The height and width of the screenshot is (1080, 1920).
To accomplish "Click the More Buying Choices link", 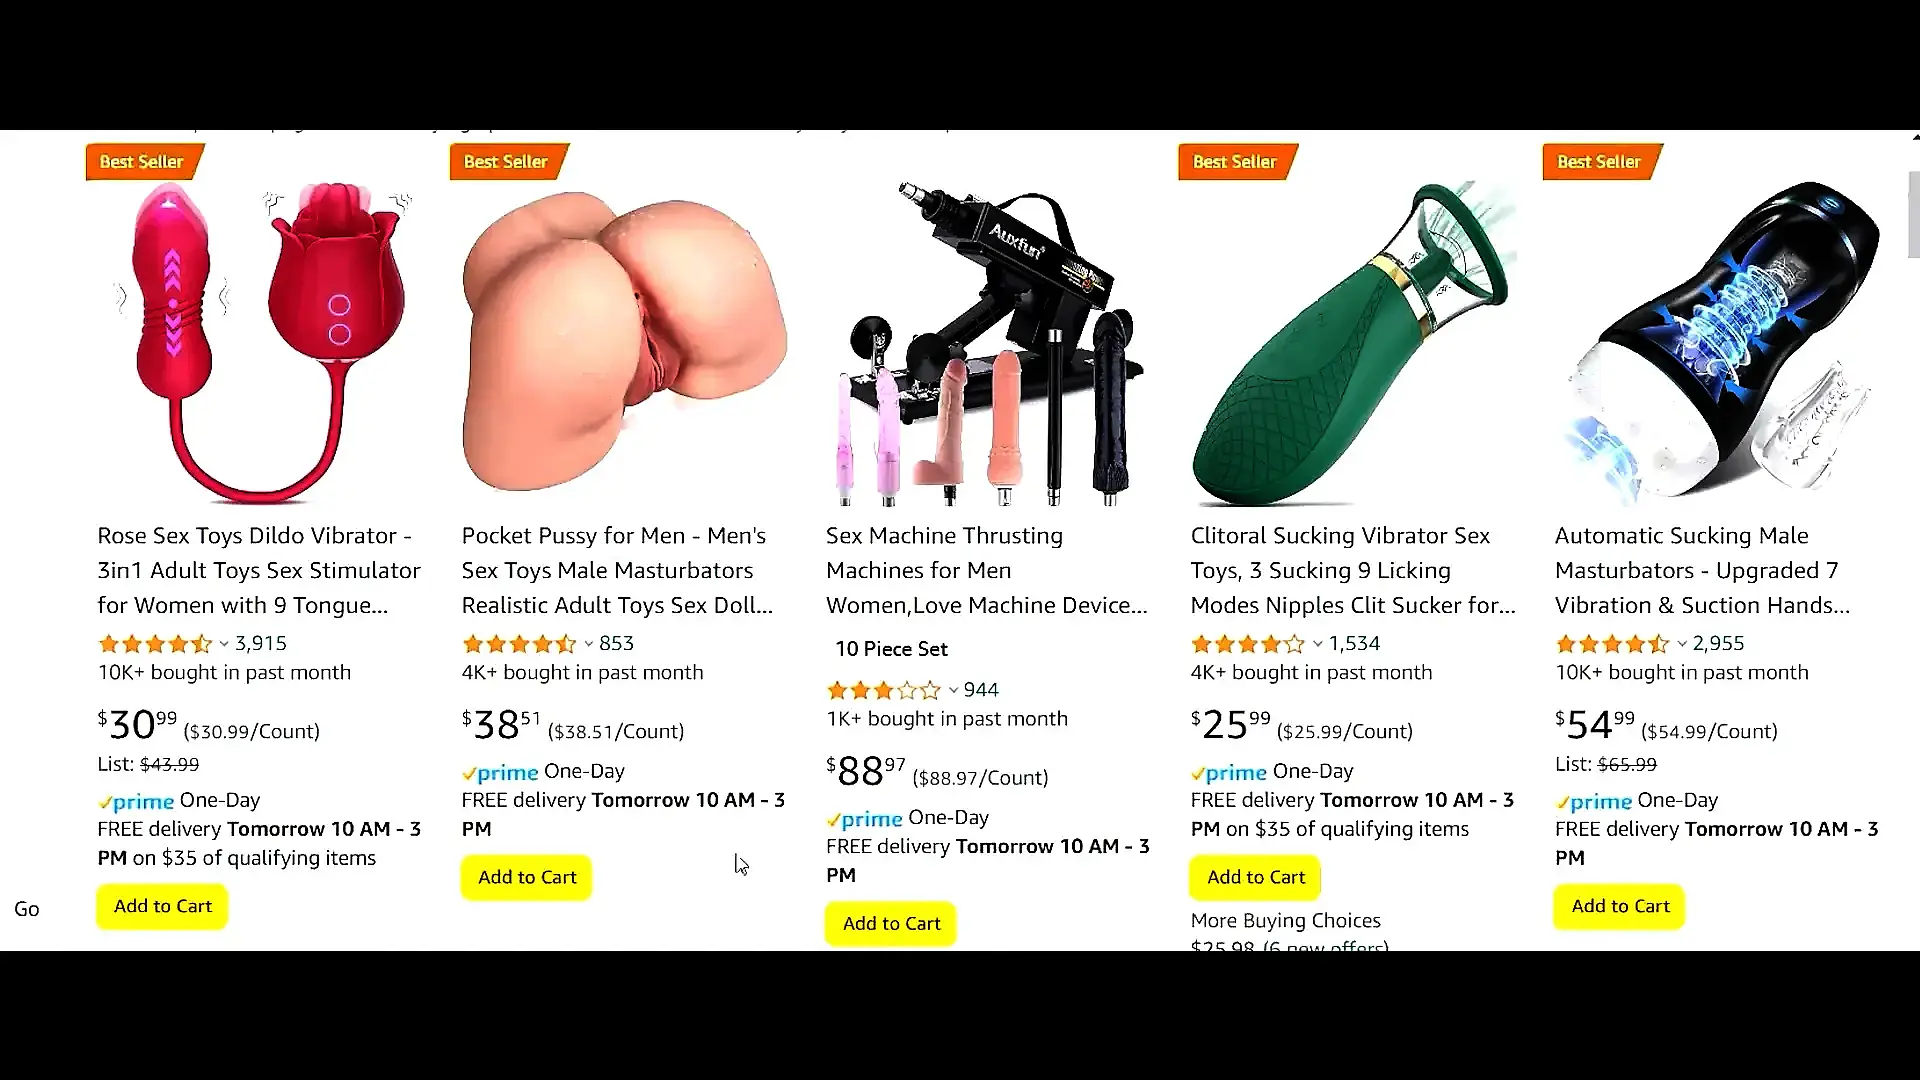I will [x=1285, y=920].
